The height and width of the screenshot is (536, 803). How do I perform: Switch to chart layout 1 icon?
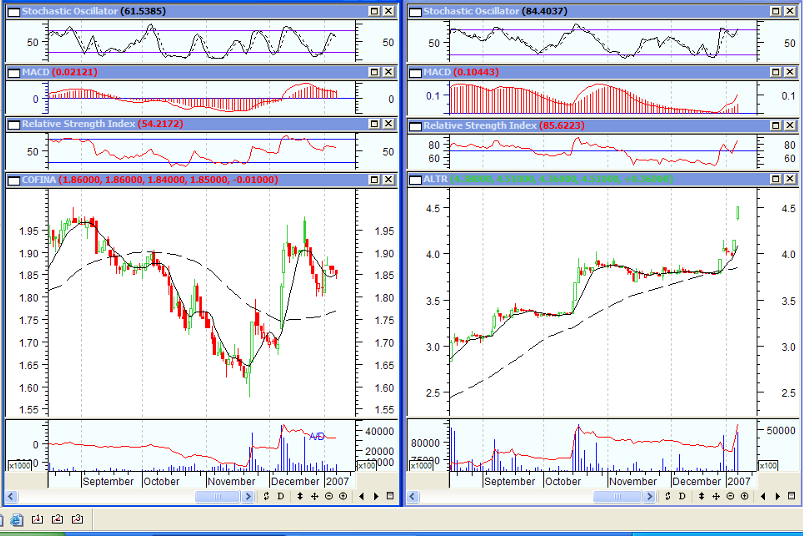pyautogui.click(x=37, y=520)
